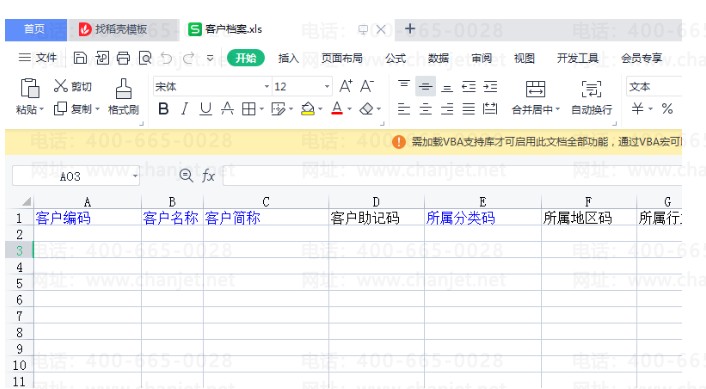Click the Cut scissors icon
The height and width of the screenshot is (389, 706).
pos(60,86)
